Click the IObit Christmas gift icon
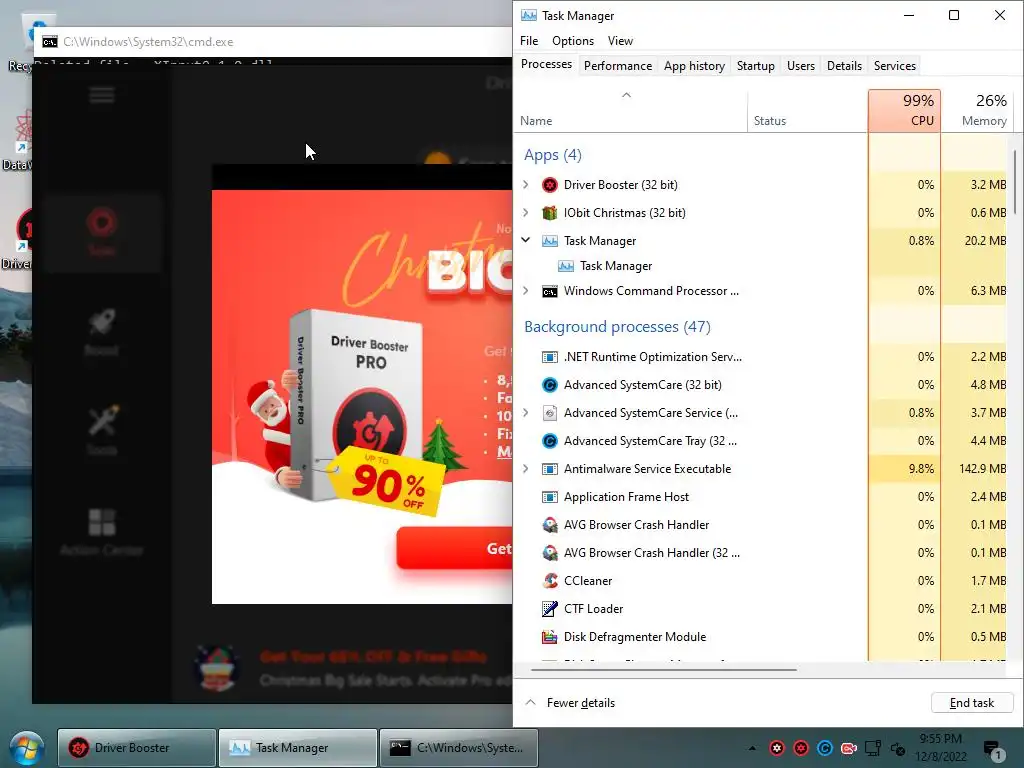This screenshot has height=768, width=1024. (550, 213)
